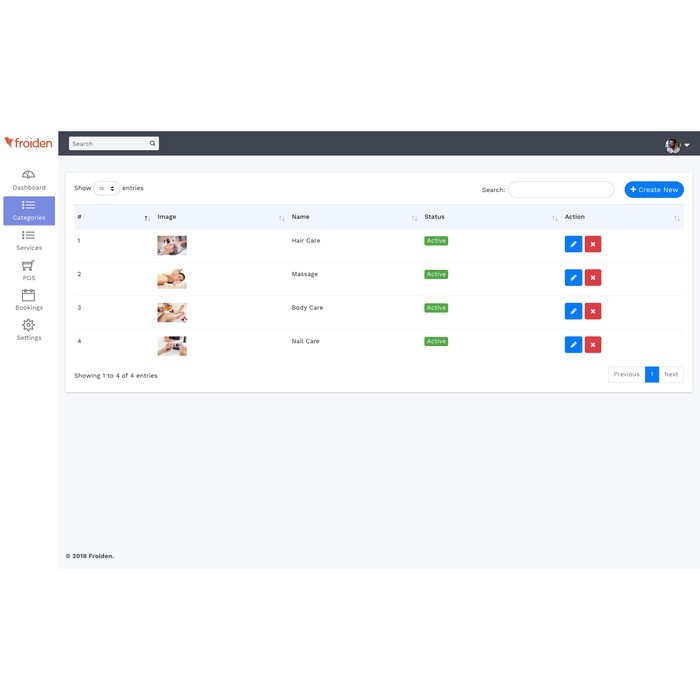Open the Body Care thumbnail image
The image size is (700, 700).
coord(172,312)
